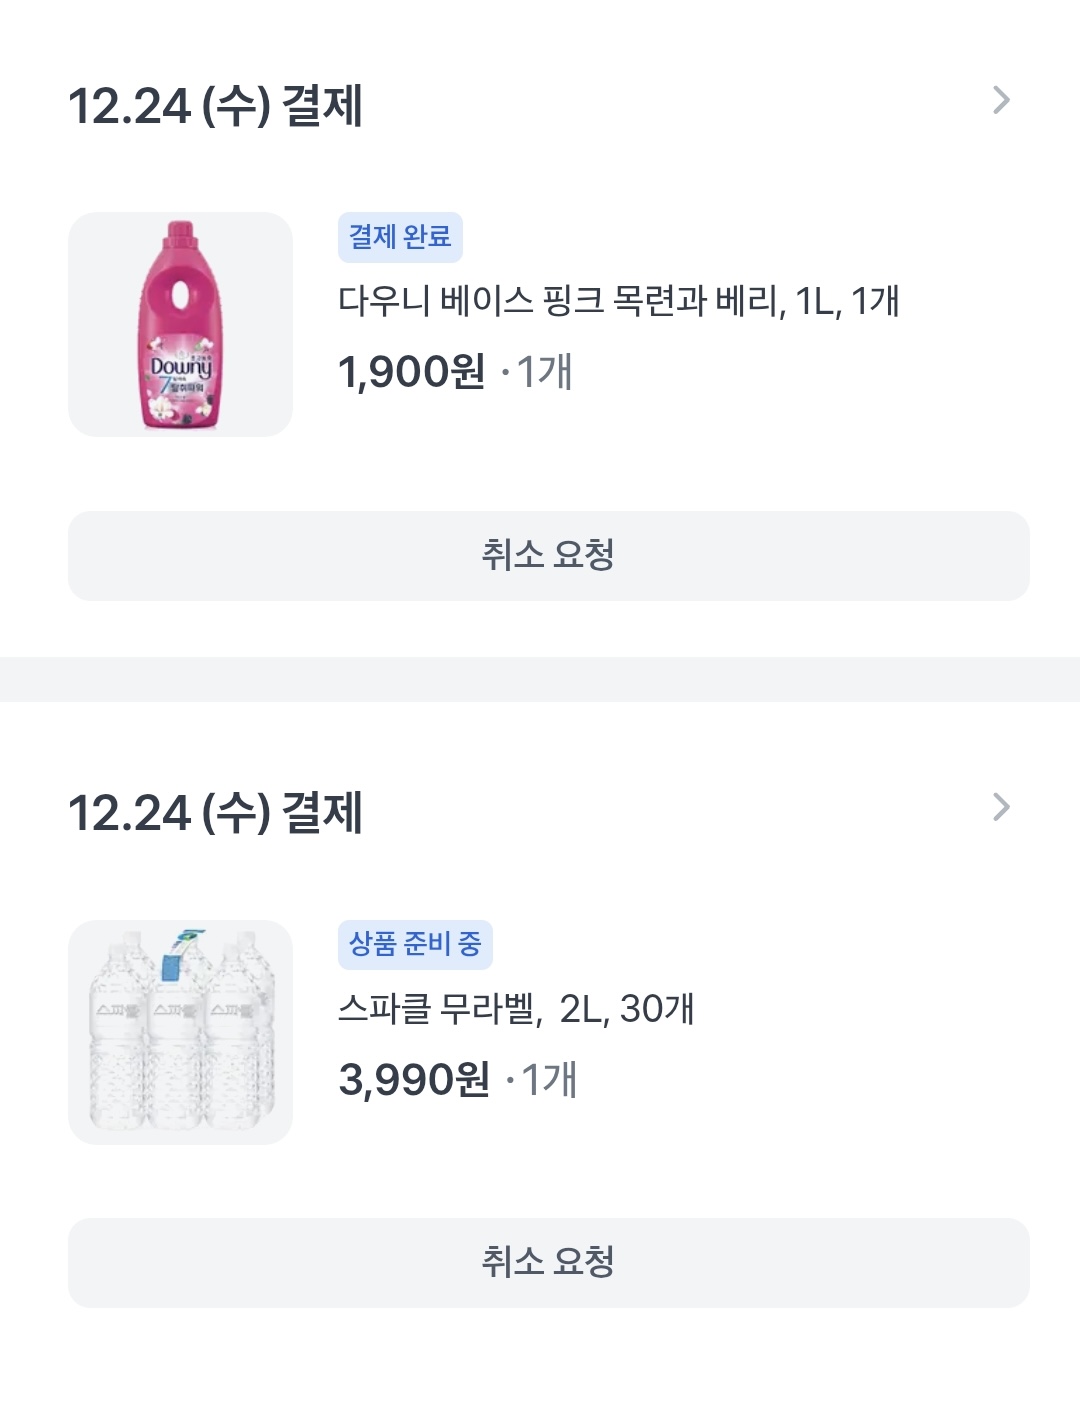Click the 상품 준비 중 status badge

tap(415, 944)
